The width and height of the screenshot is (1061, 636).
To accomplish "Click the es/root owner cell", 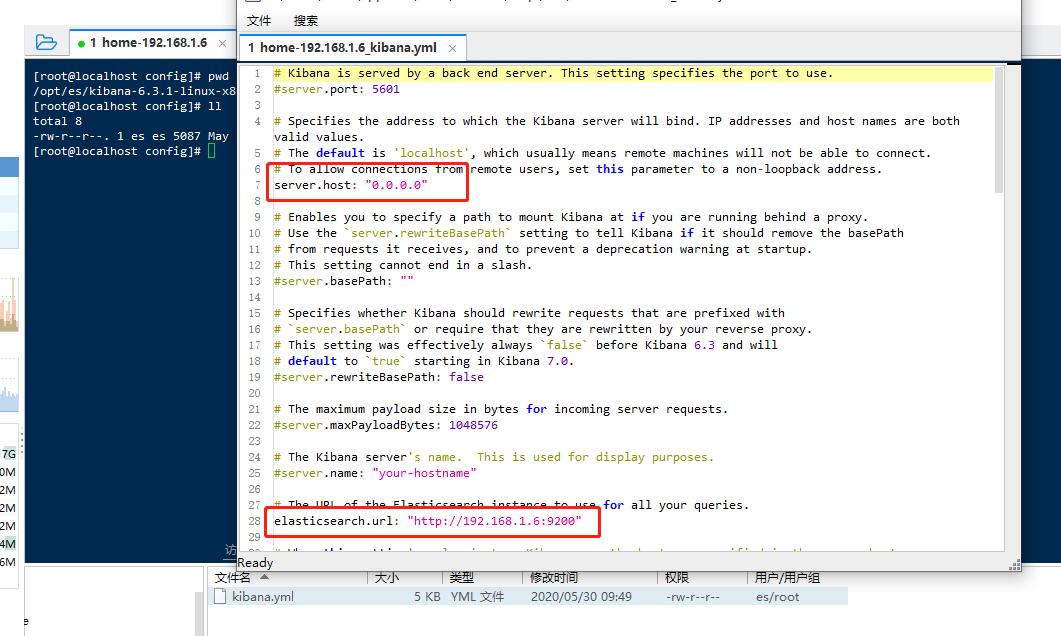I will [x=777, y=597].
